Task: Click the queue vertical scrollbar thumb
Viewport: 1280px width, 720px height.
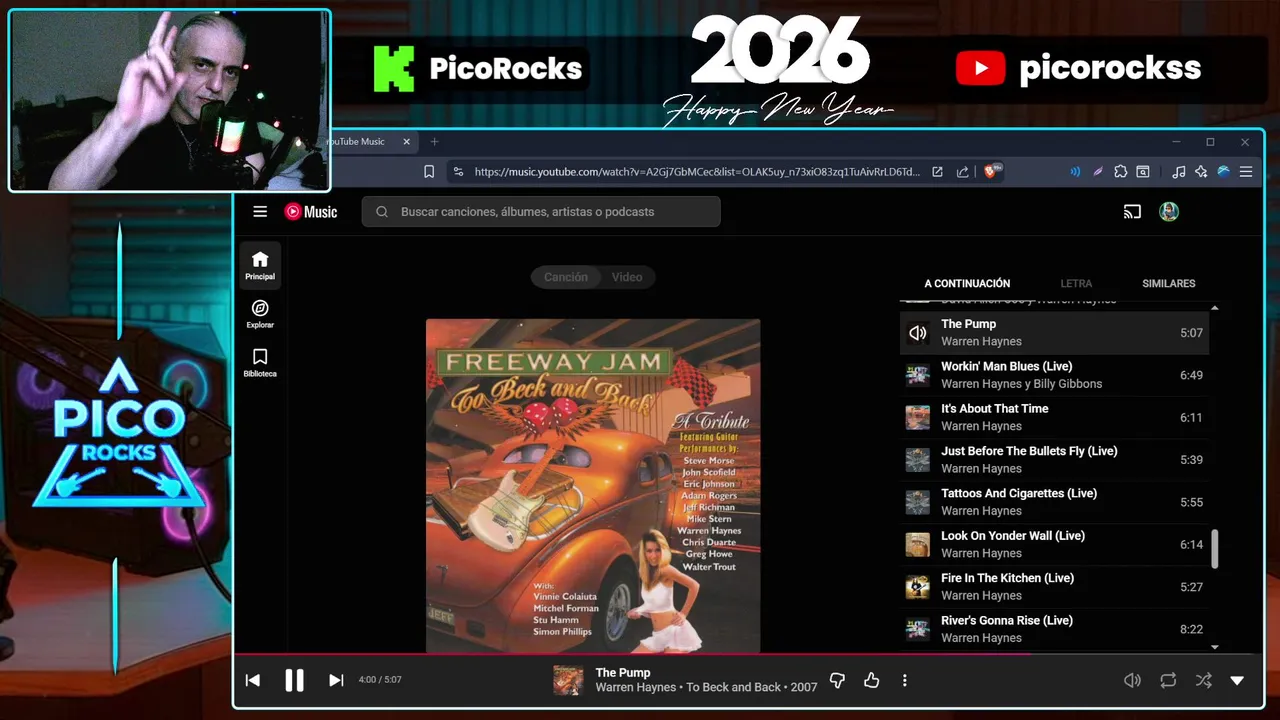Action: [x=1215, y=549]
